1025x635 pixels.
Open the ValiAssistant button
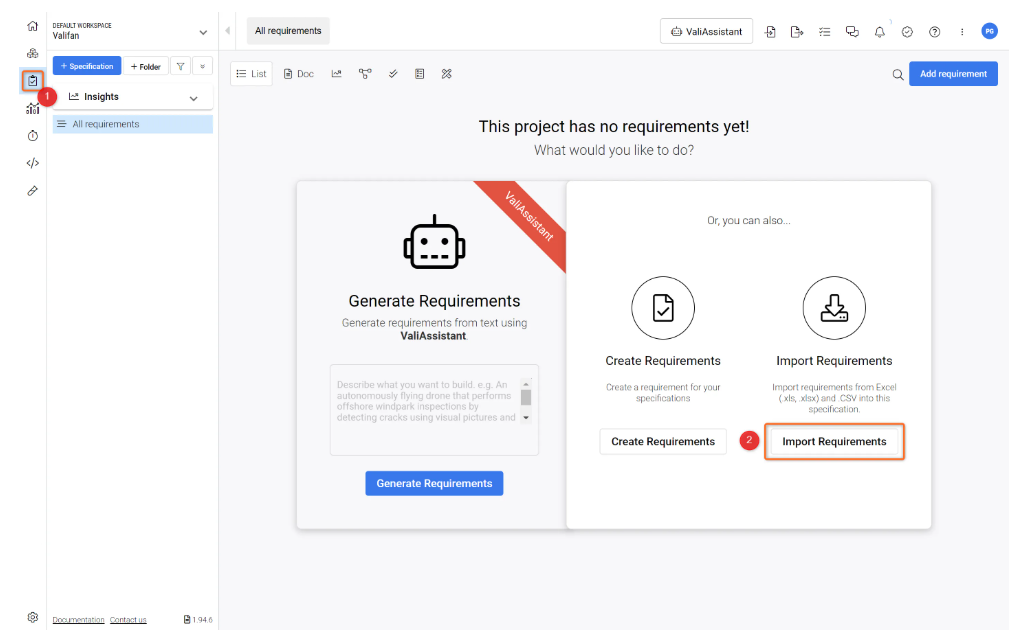(x=706, y=31)
